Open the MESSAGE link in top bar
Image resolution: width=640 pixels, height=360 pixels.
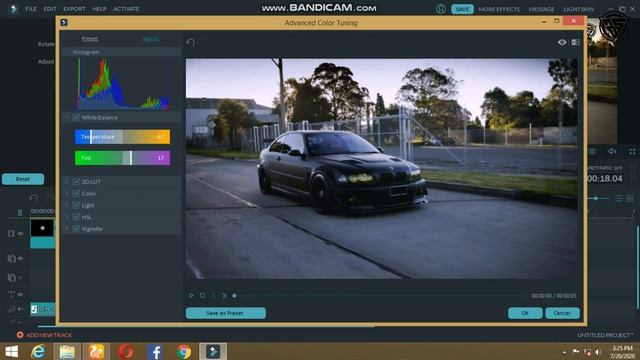click(x=542, y=9)
